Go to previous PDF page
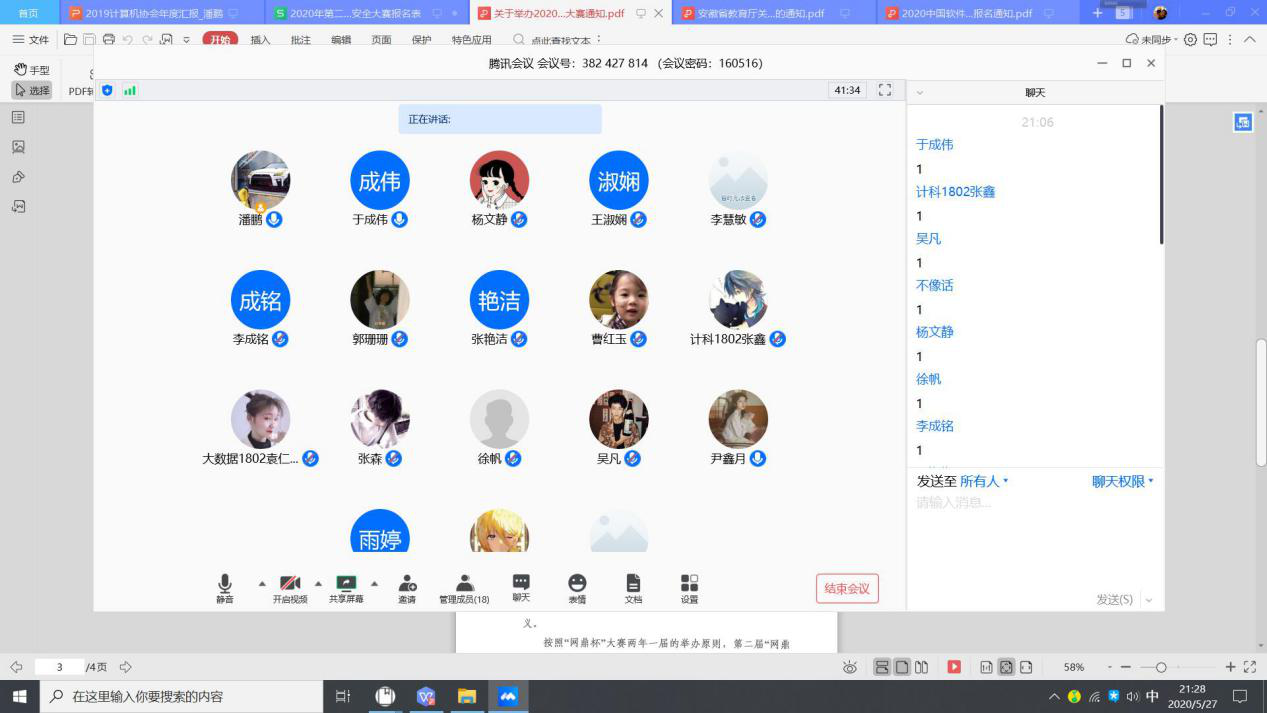The height and width of the screenshot is (713, 1267). tap(16, 667)
